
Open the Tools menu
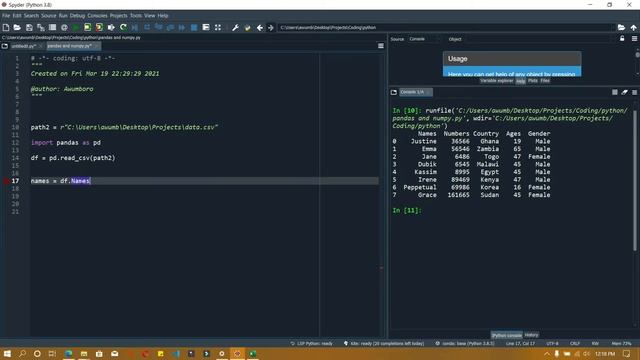tap(136, 16)
